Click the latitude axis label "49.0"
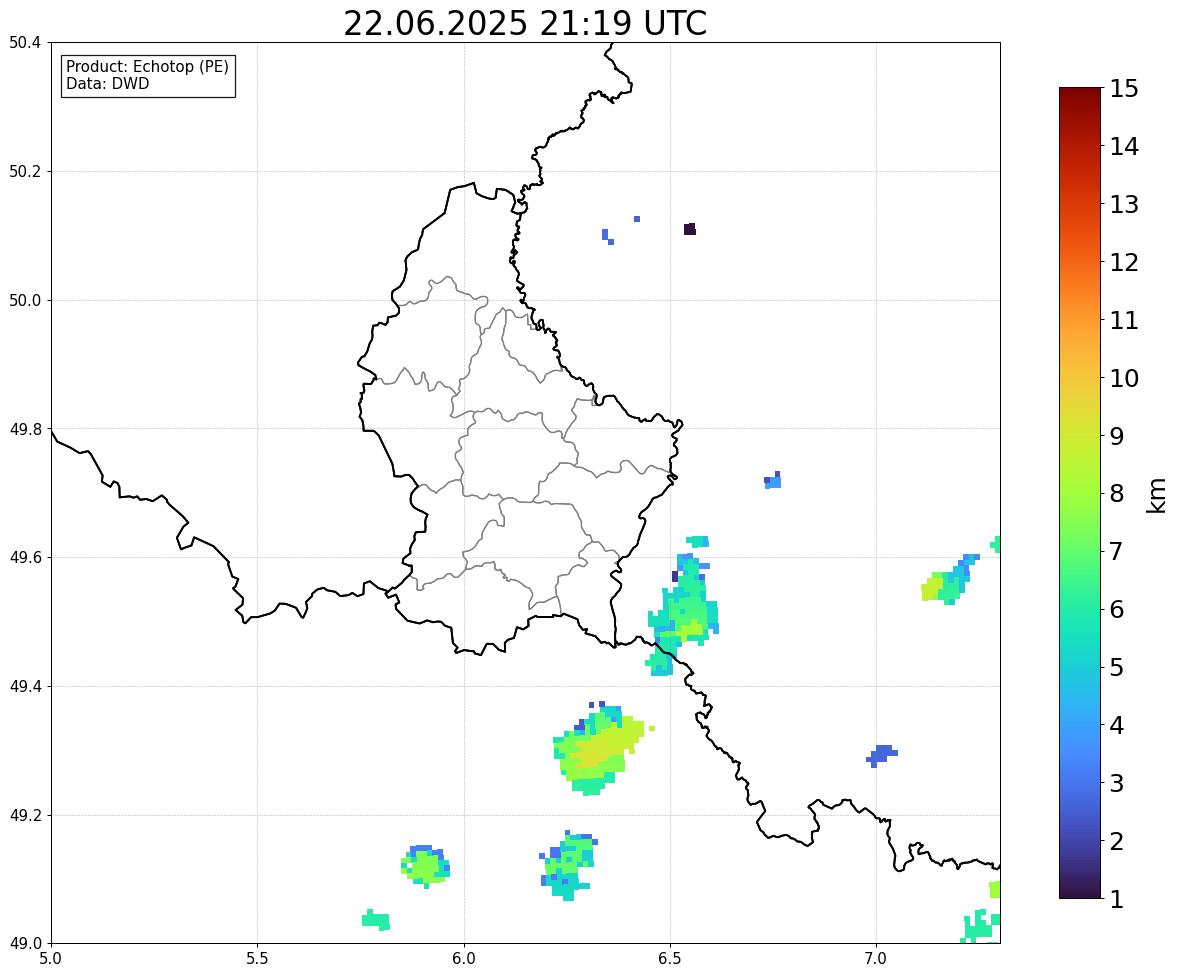This screenshot has height=976, width=1178. click(25, 944)
